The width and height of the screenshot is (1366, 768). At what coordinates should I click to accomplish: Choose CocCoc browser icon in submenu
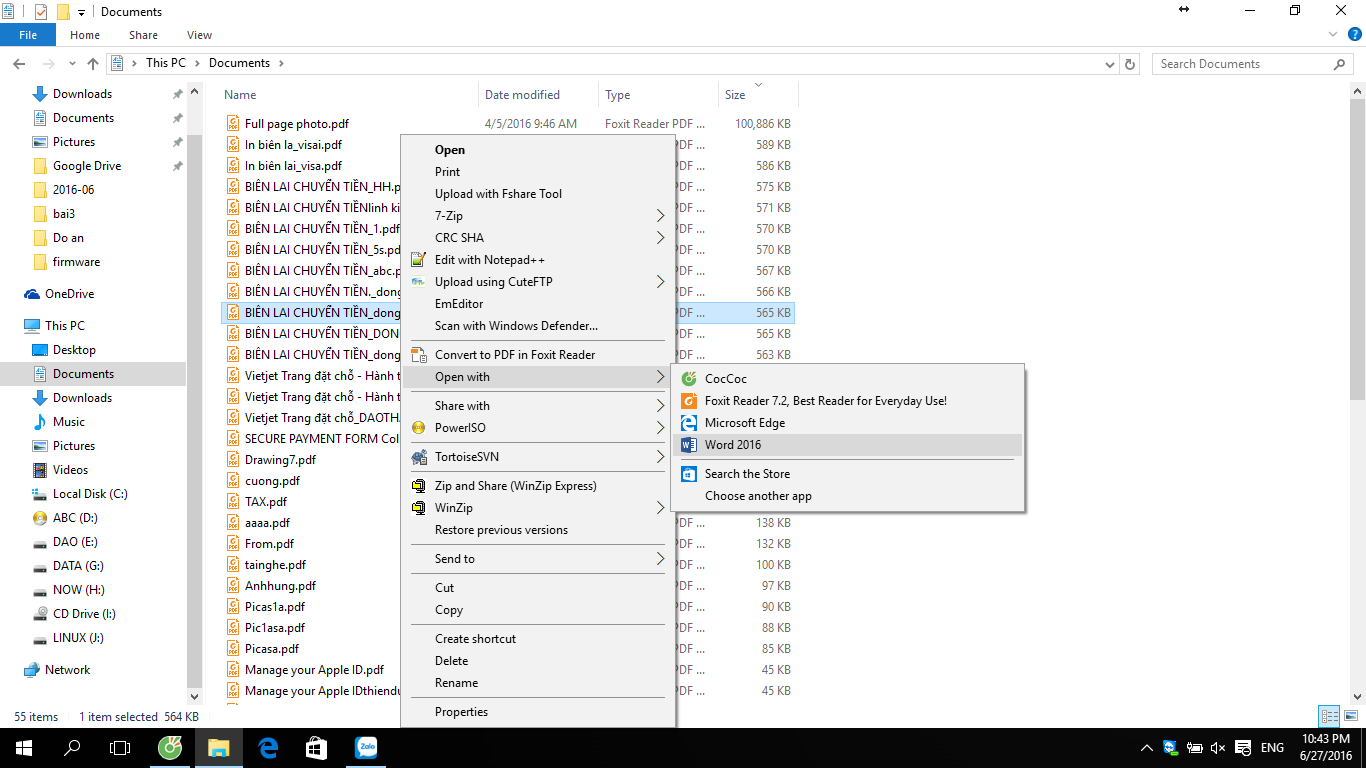(688, 379)
